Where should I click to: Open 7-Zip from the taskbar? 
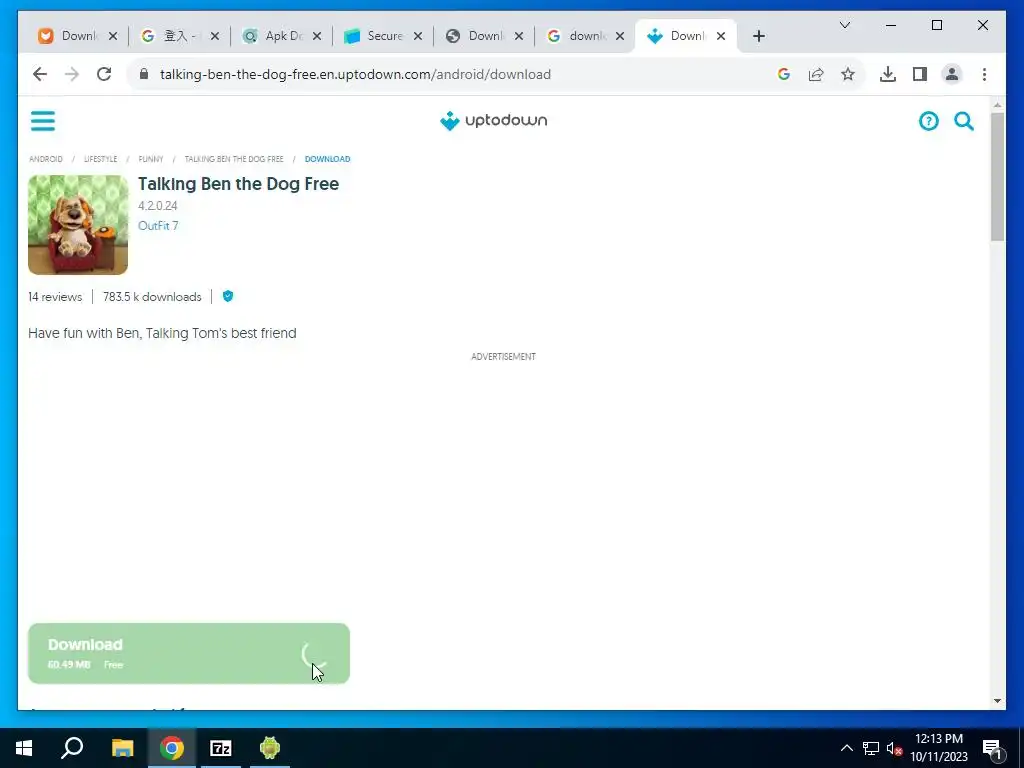[221, 748]
